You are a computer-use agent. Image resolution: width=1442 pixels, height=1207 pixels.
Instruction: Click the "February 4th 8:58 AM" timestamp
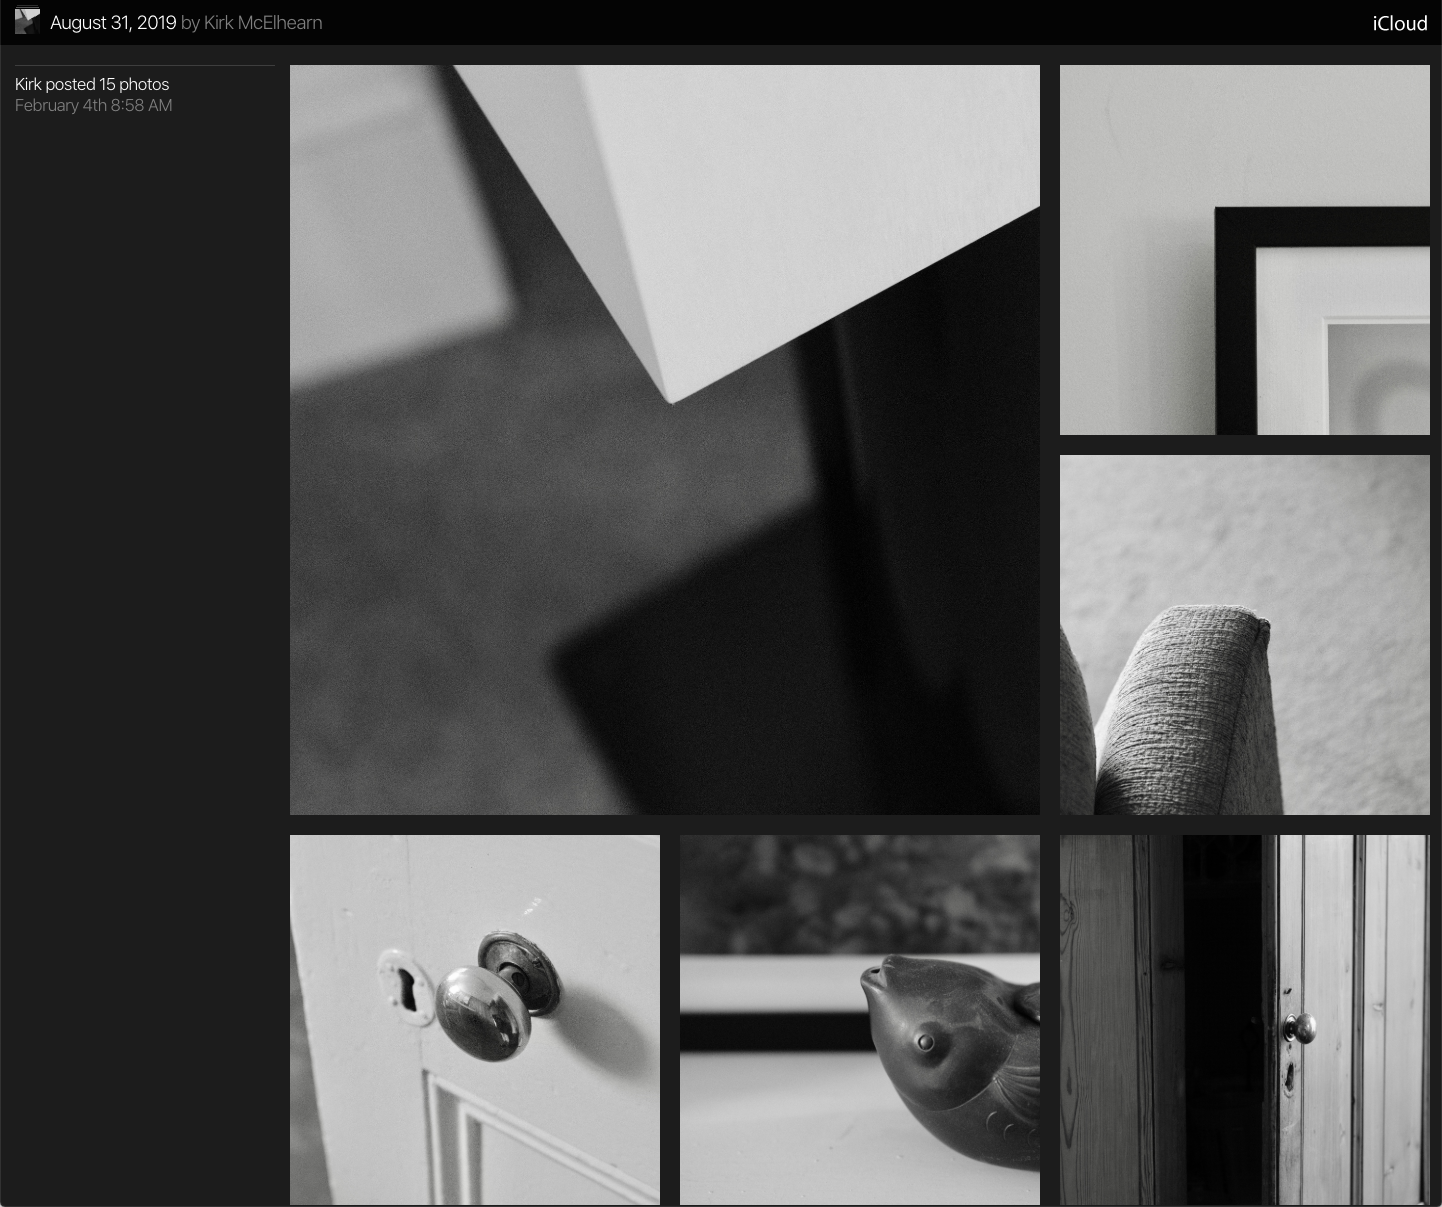tap(94, 105)
